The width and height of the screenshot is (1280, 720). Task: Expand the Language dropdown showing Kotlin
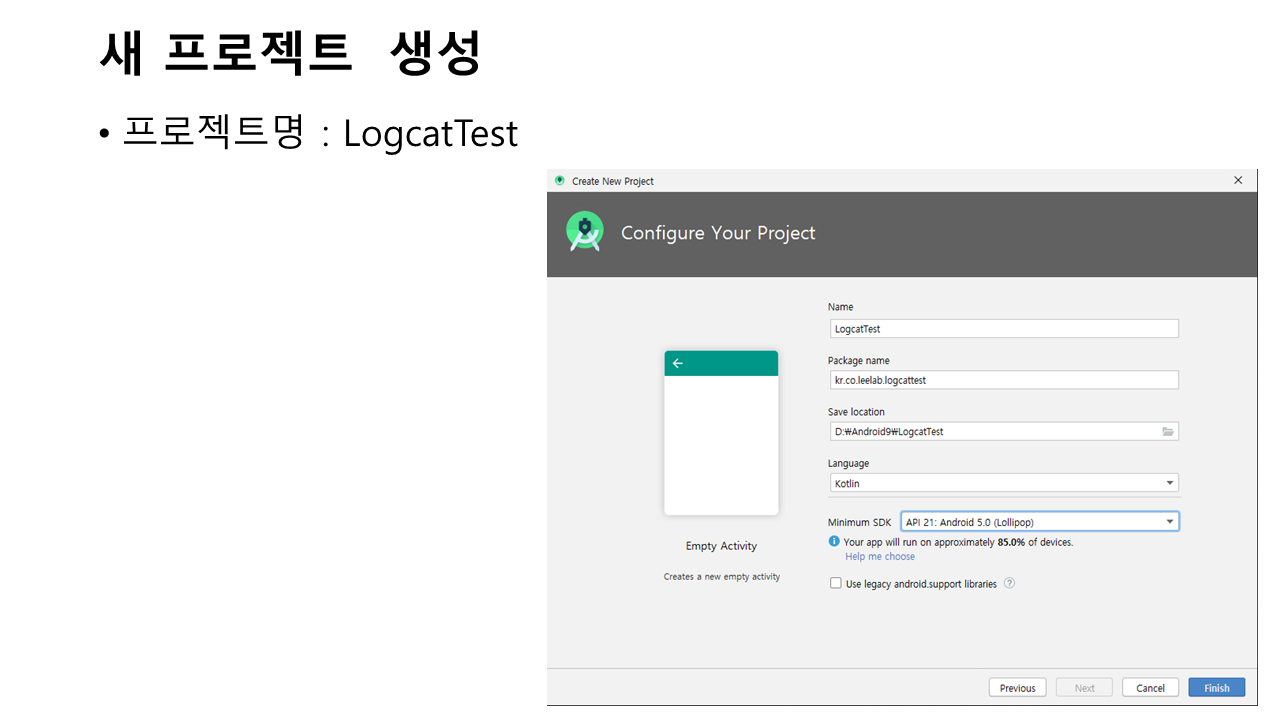[1003, 484]
